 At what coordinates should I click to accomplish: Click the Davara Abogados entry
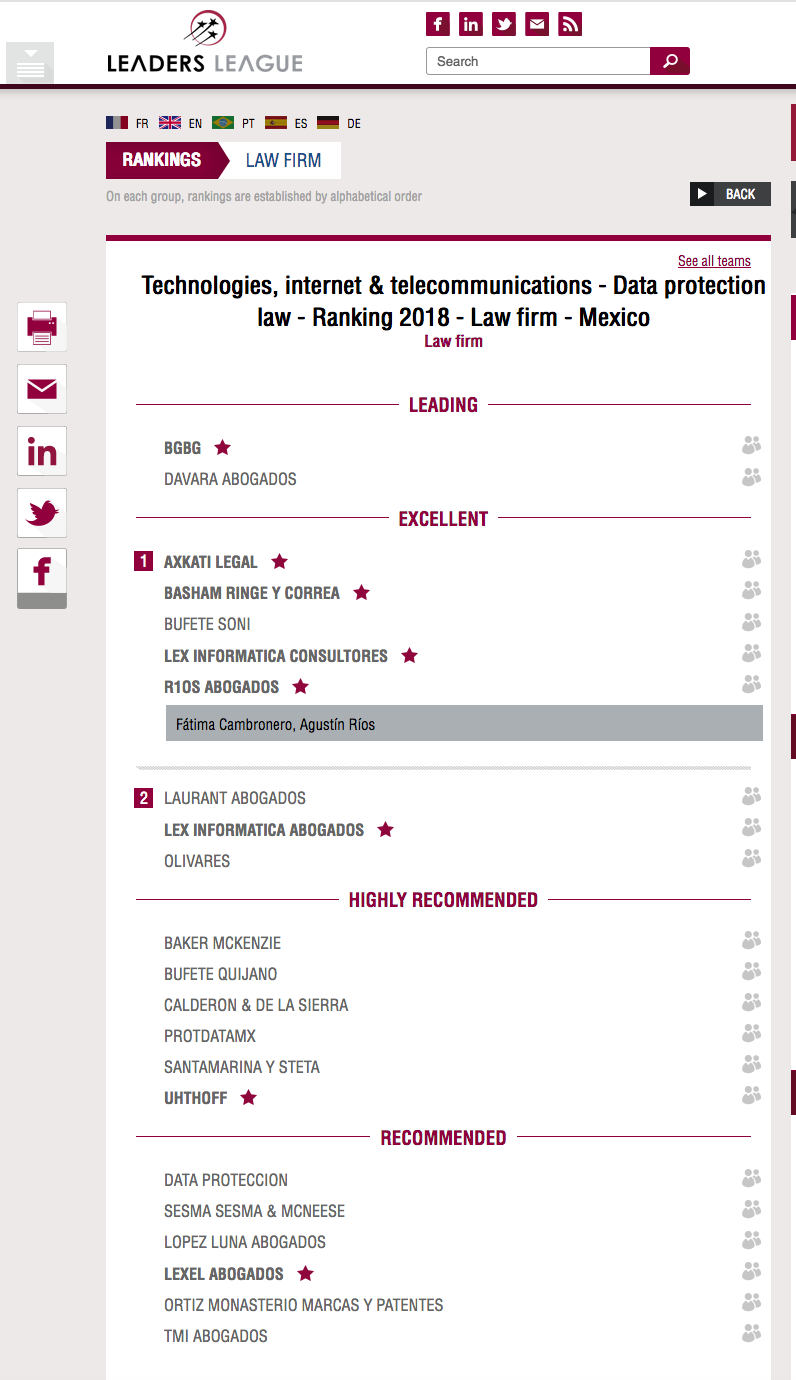click(230, 479)
